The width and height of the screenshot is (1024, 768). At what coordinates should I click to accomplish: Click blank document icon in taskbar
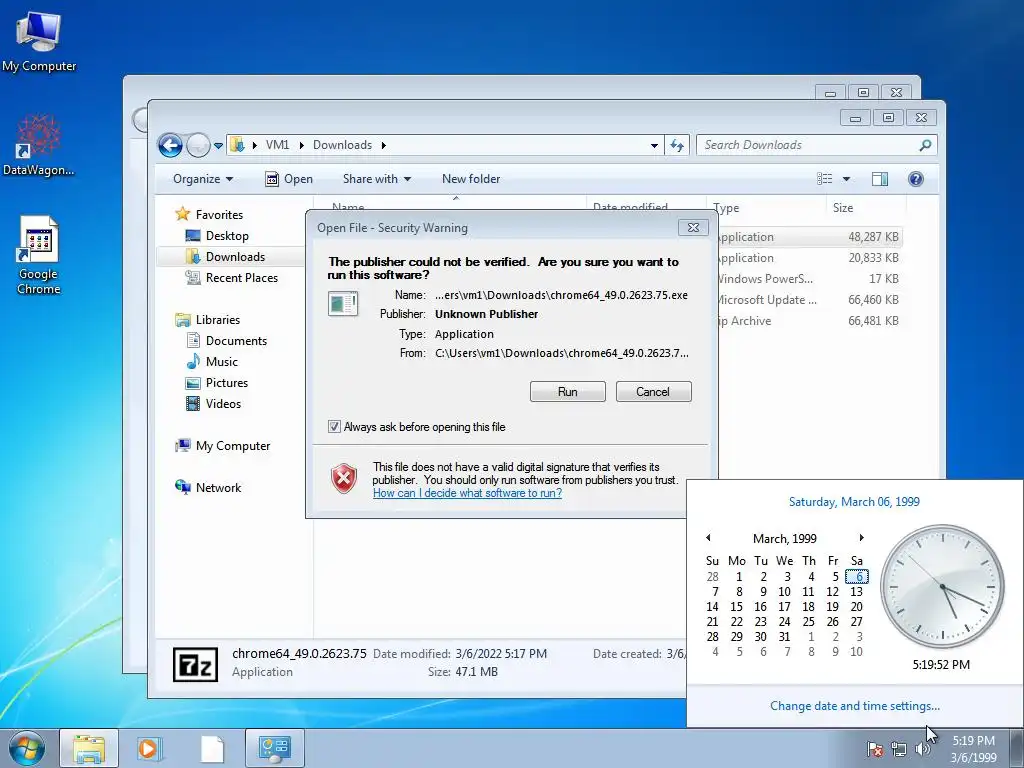212,748
